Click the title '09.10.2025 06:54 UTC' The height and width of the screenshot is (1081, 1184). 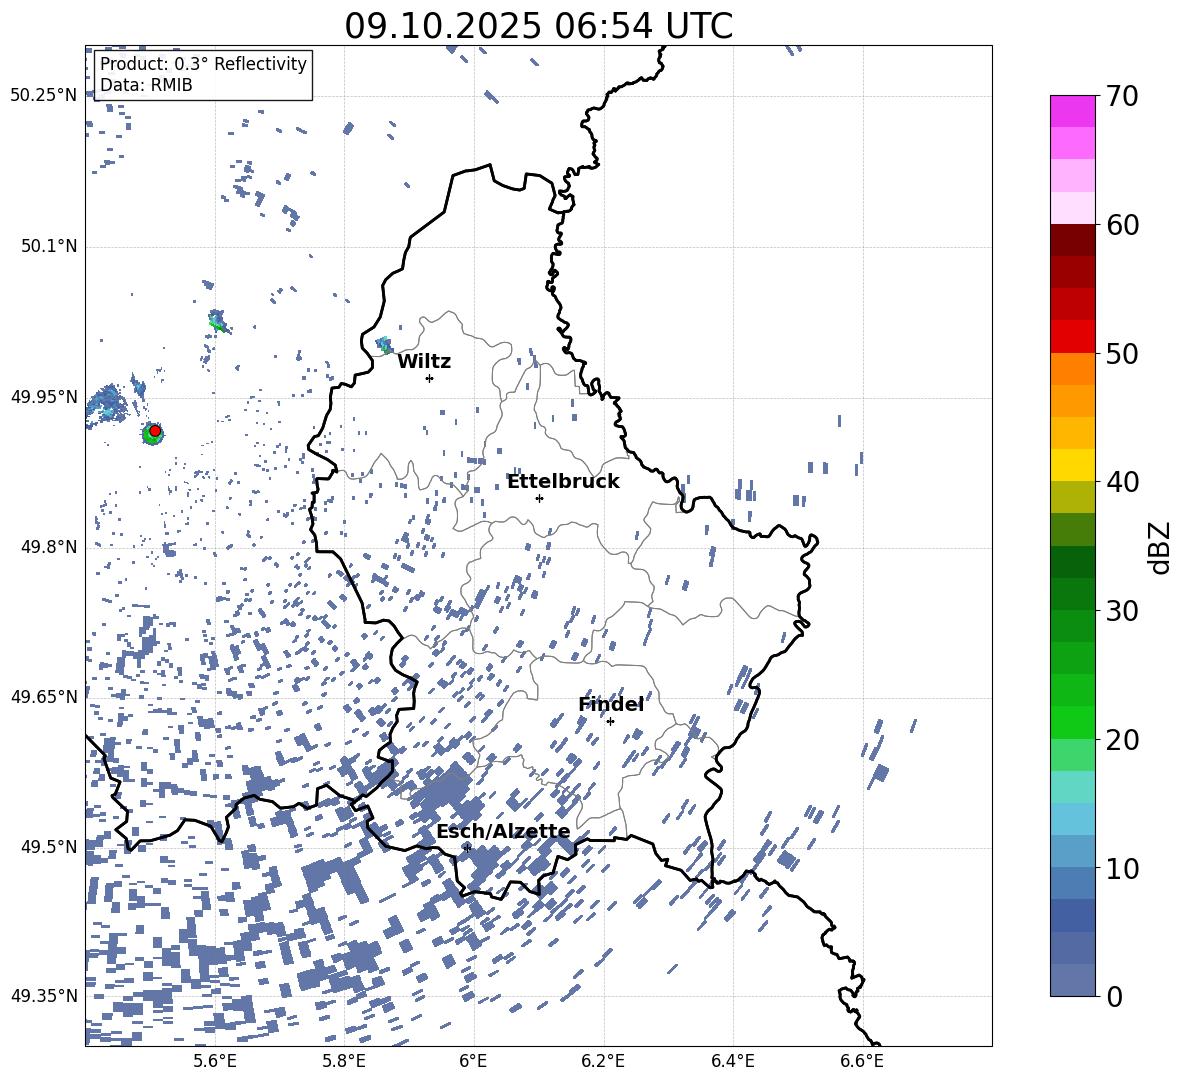(x=538, y=26)
